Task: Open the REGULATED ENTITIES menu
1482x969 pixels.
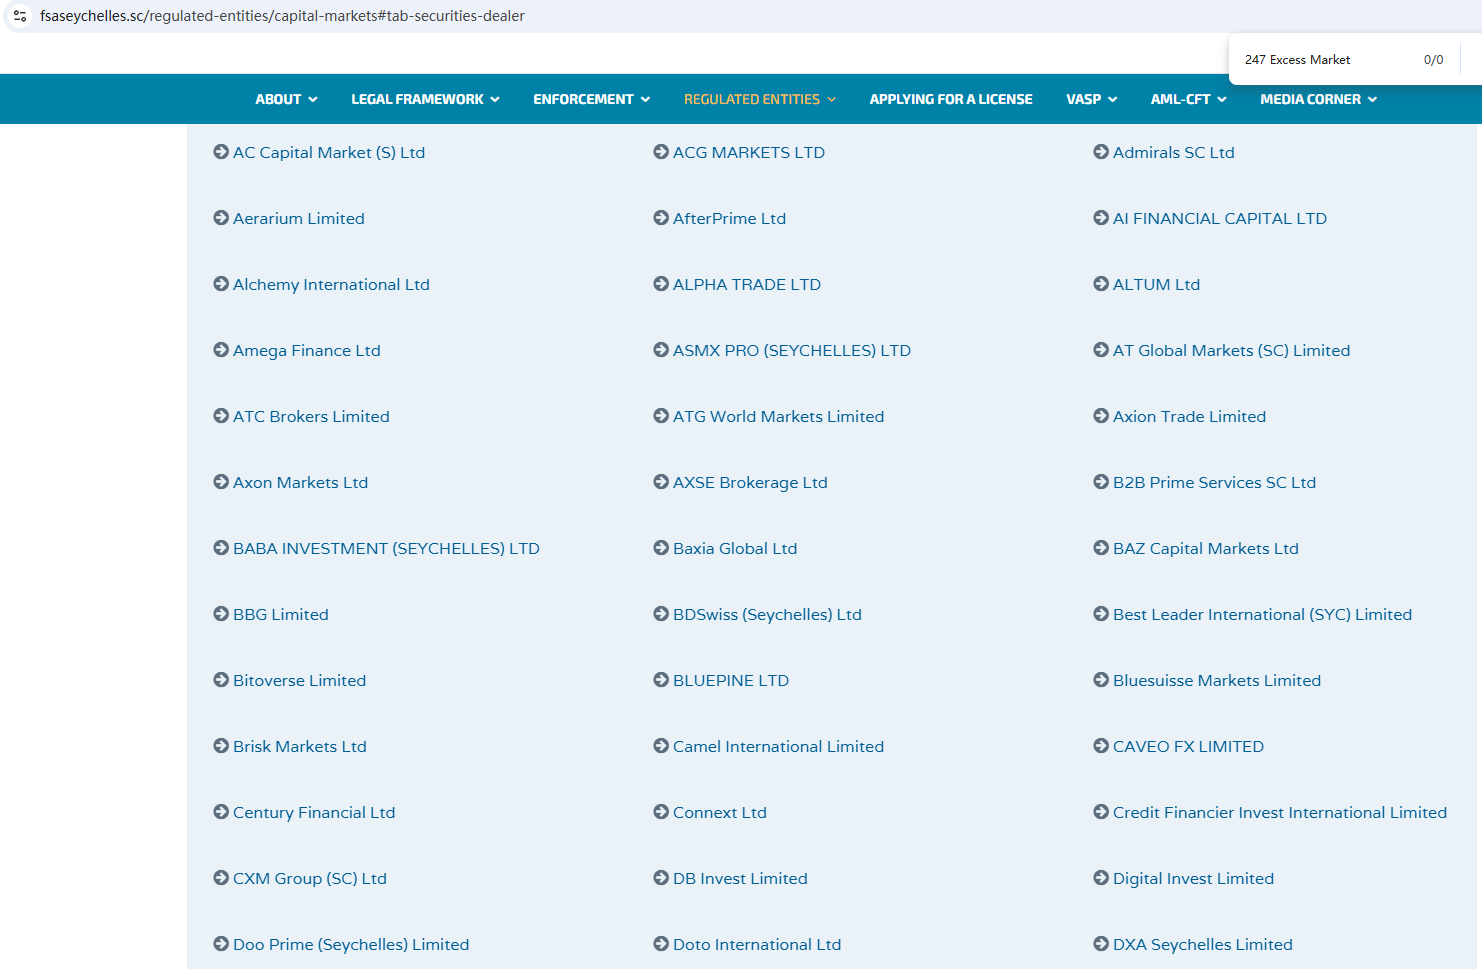Action: pyautogui.click(x=759, y=99)
